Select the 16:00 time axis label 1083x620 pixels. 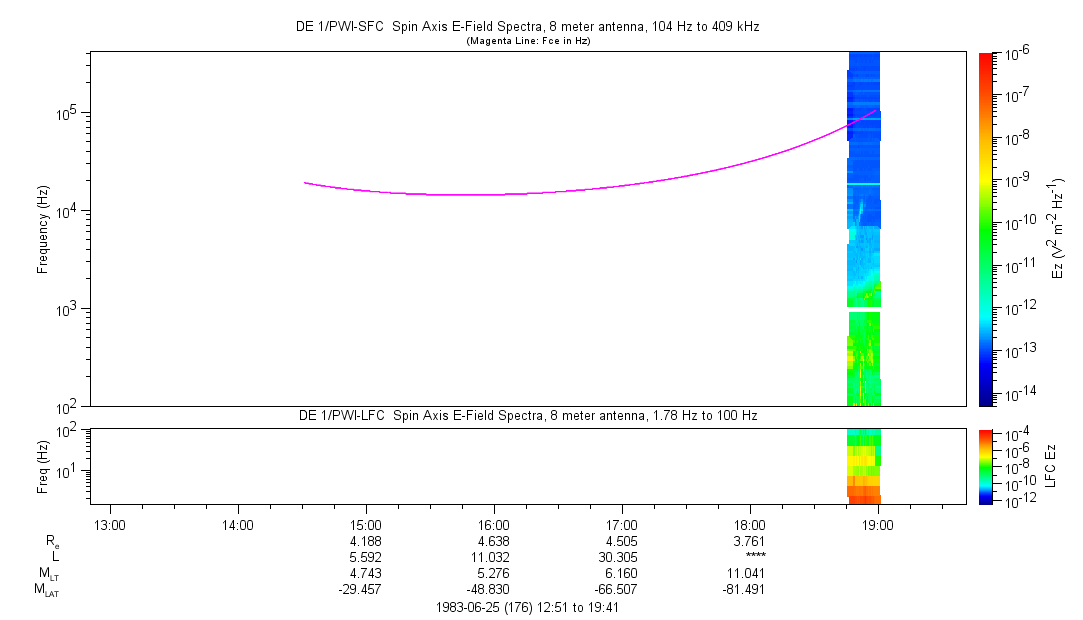494,525
